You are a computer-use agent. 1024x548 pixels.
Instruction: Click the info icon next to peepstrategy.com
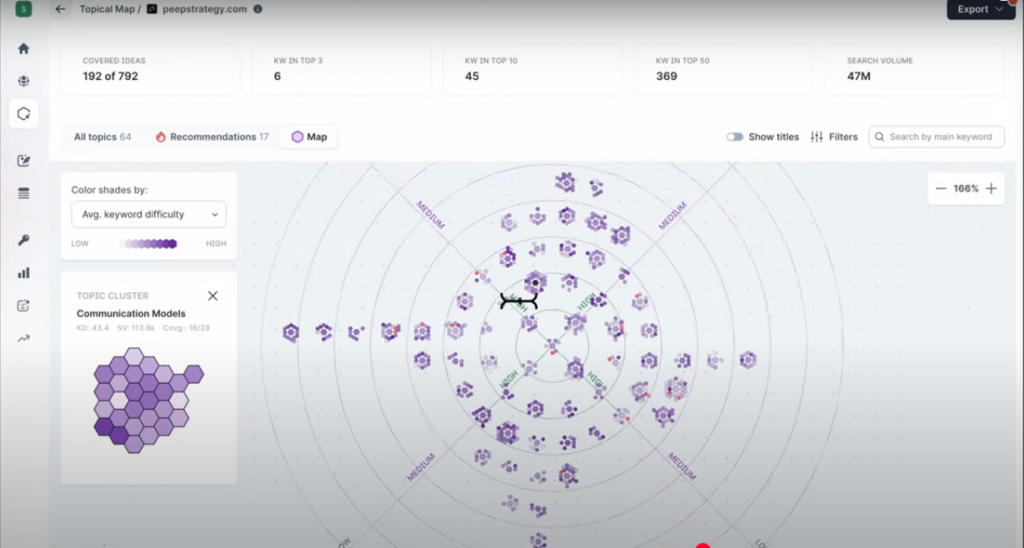pyautogui.click(x=258, y=9)
